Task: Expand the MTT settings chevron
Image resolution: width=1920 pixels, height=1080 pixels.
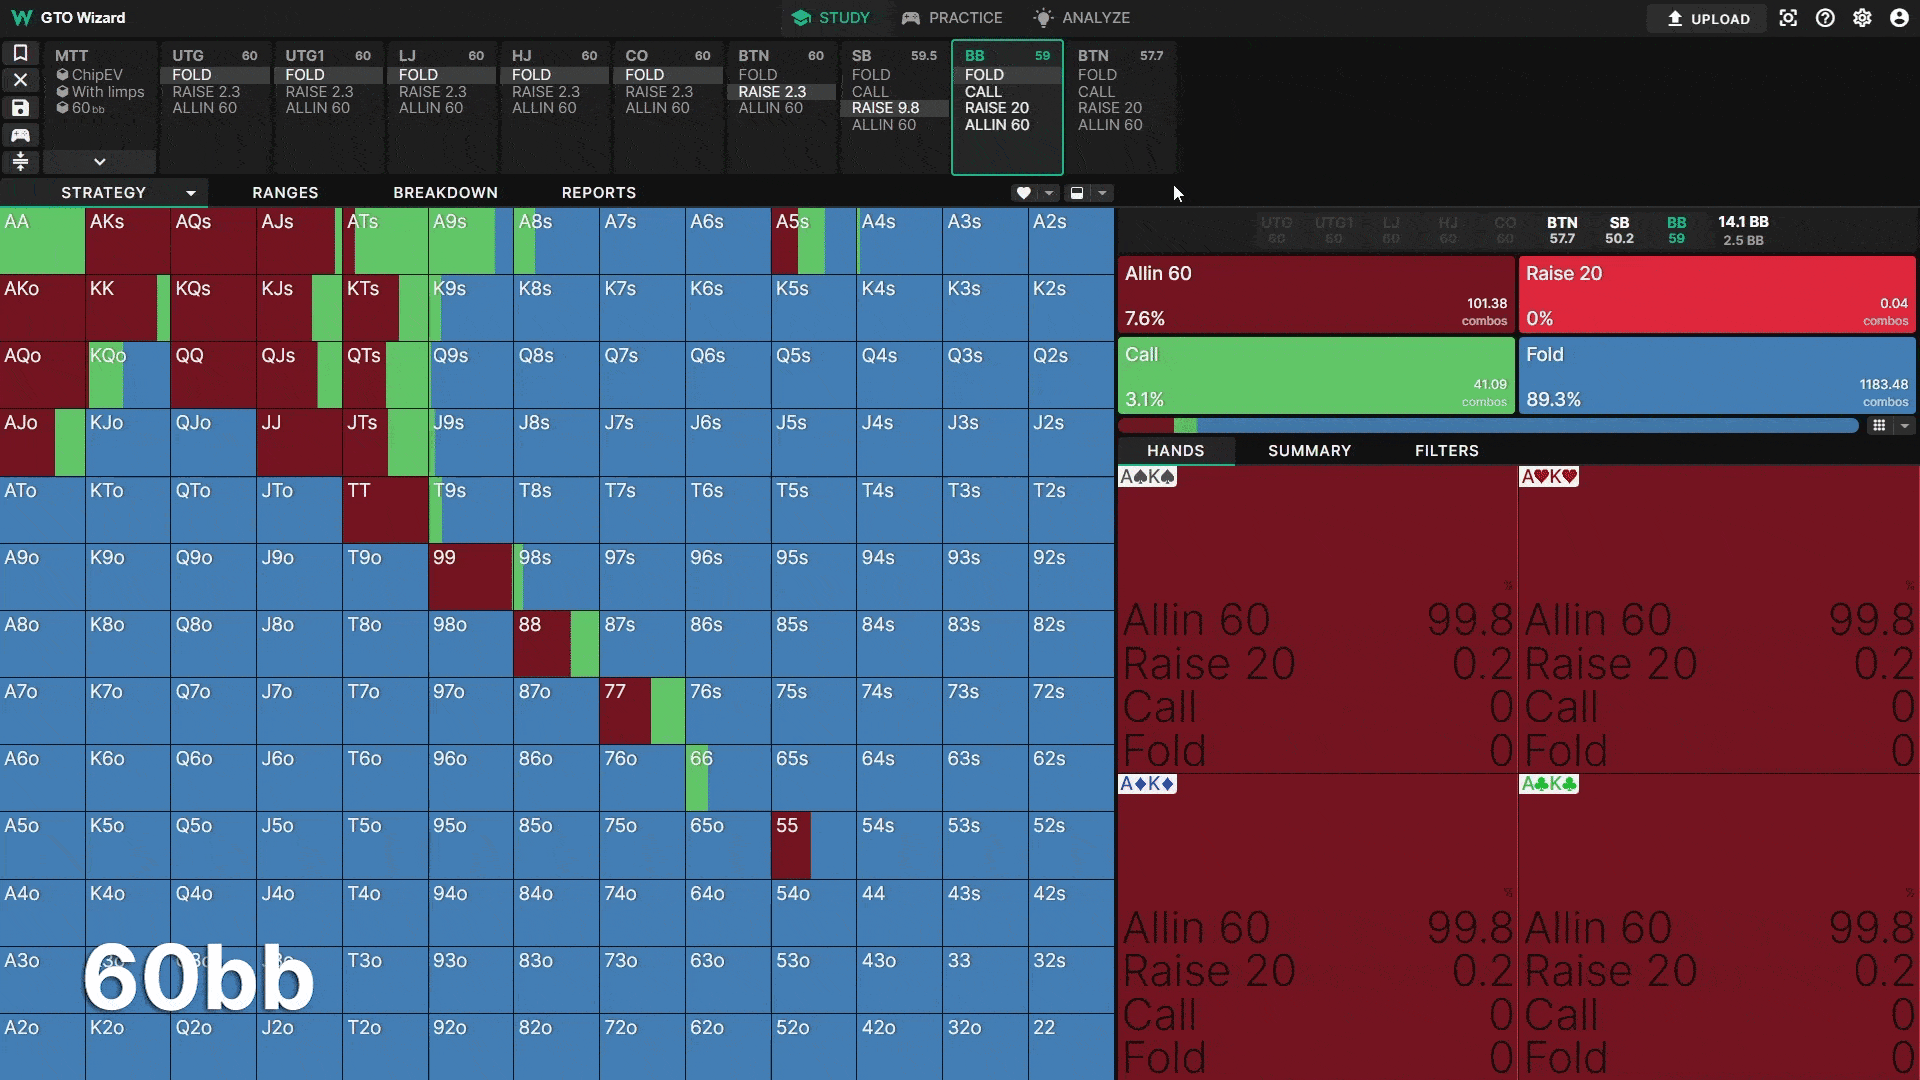Action: (x=99, y=161)
